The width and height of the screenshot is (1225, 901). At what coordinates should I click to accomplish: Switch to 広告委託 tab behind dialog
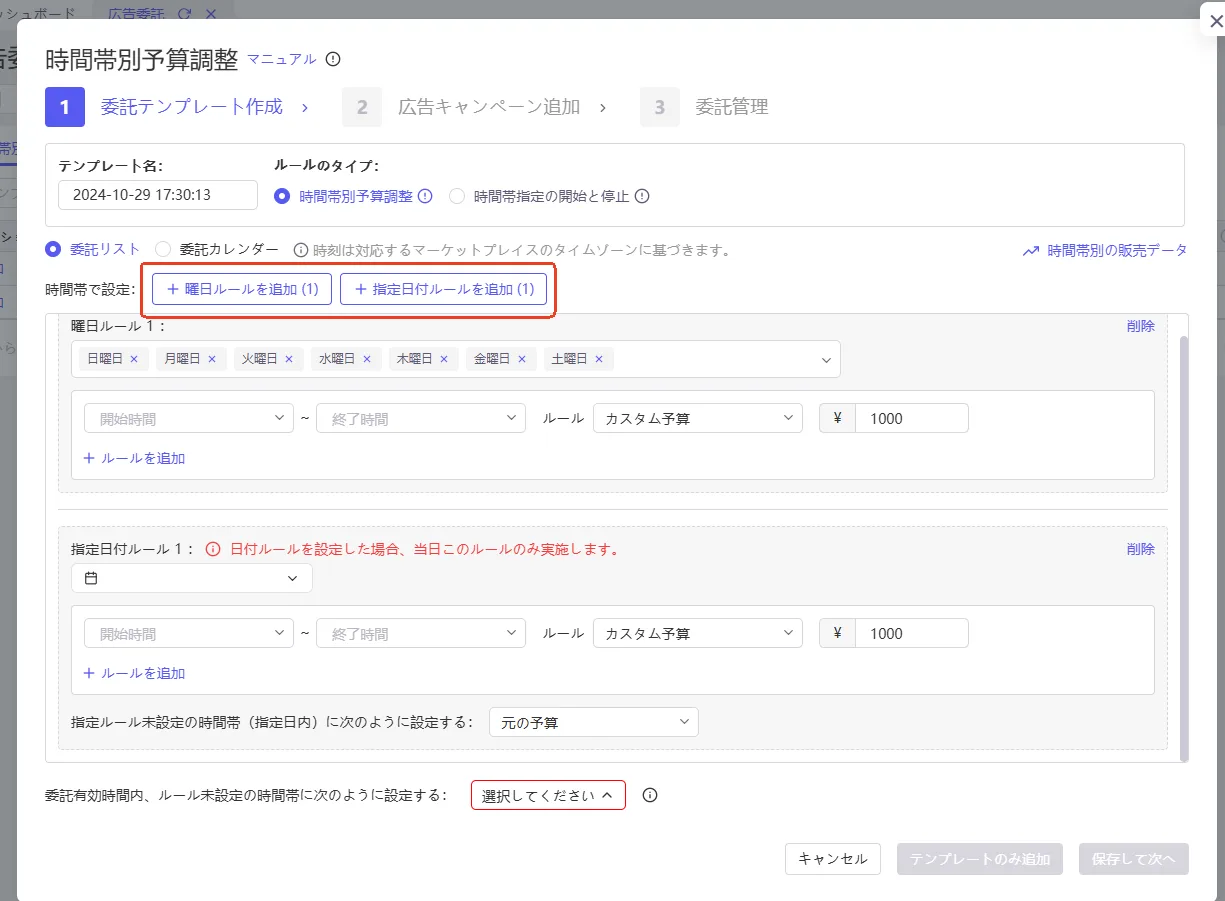136,14
